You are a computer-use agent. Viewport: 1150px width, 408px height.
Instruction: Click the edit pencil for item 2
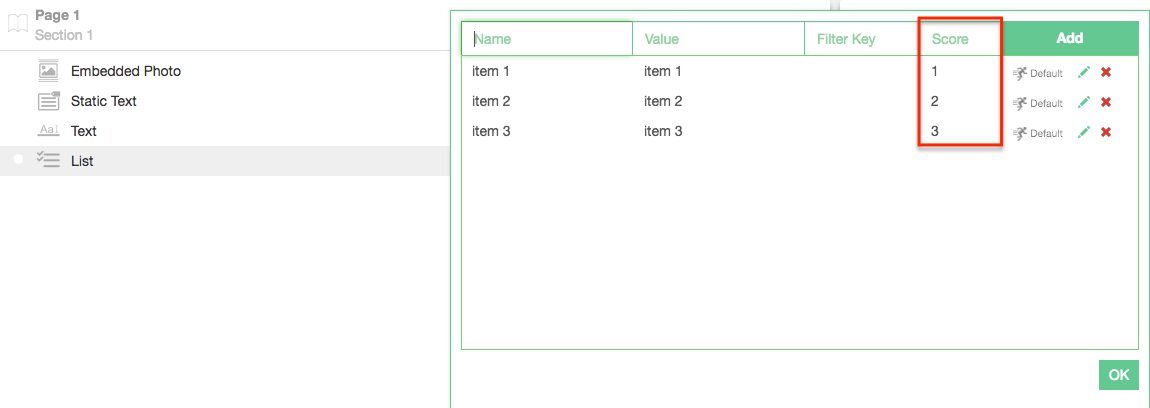pyautogui.click(x=1084, y=103)
